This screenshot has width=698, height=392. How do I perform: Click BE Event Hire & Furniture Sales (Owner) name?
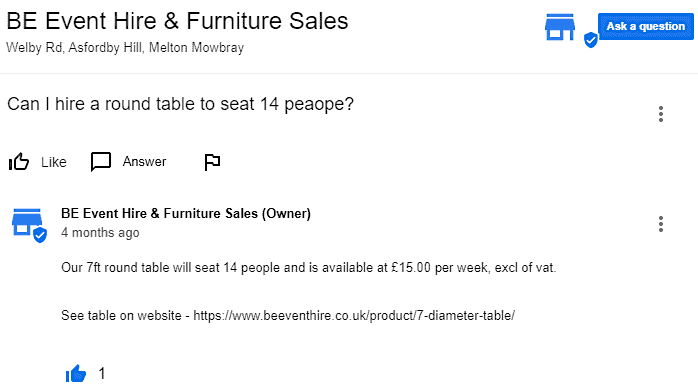(186, 214)
